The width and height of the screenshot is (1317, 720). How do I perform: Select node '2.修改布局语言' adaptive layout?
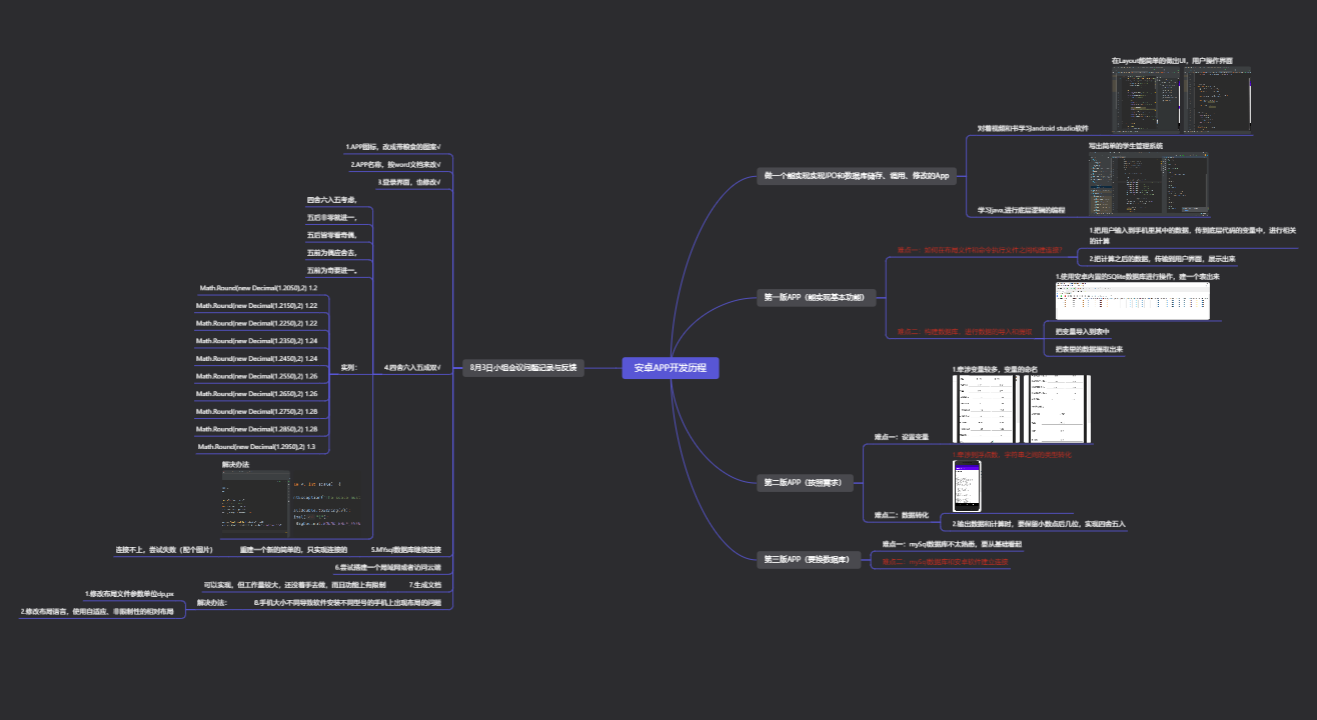point(97,611)
